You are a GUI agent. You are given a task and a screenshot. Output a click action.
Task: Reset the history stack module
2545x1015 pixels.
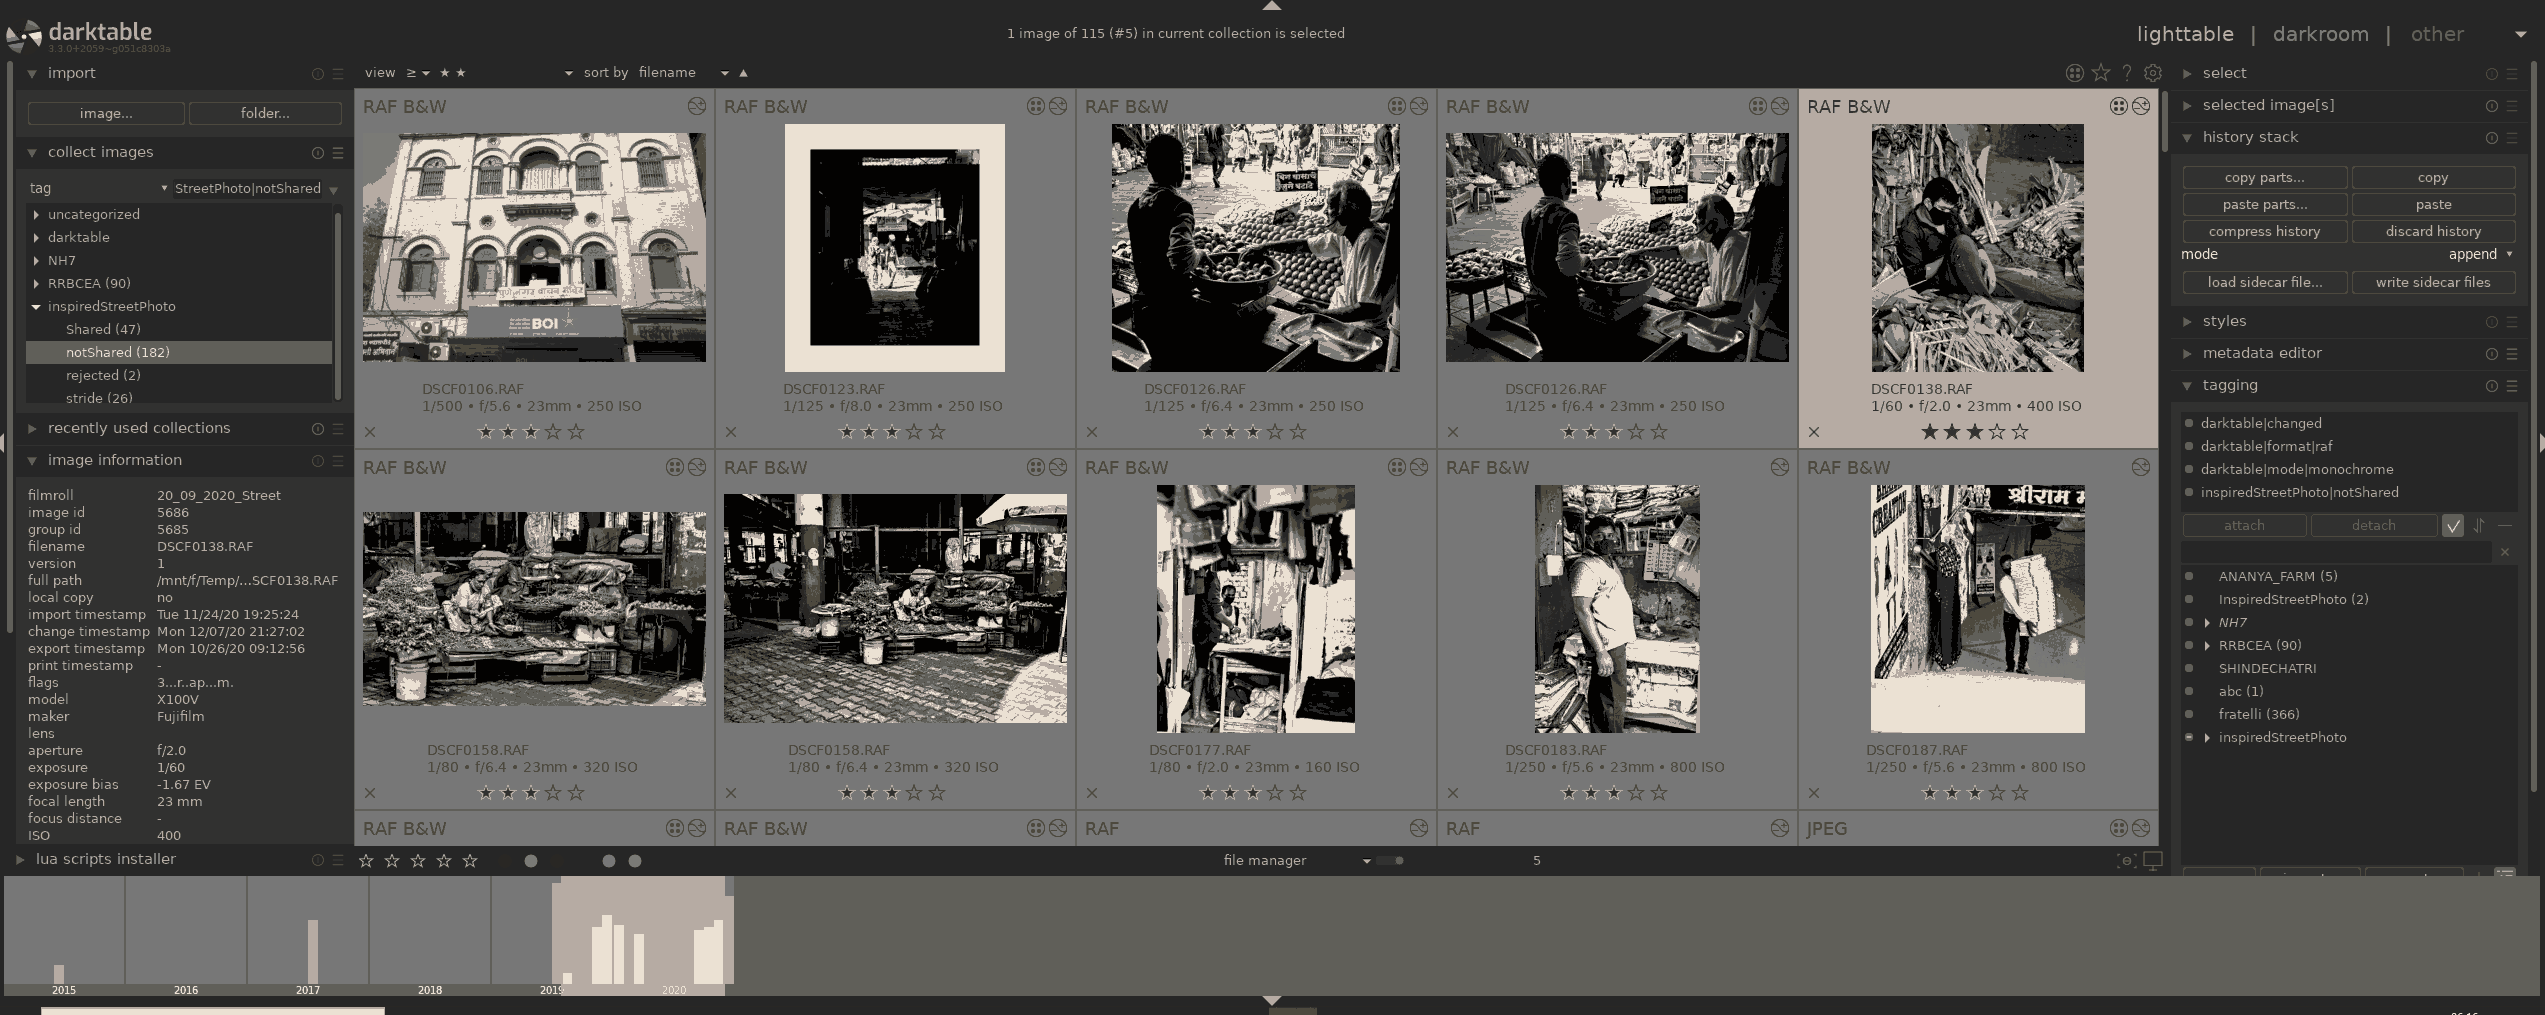(x=2492, y=138)
